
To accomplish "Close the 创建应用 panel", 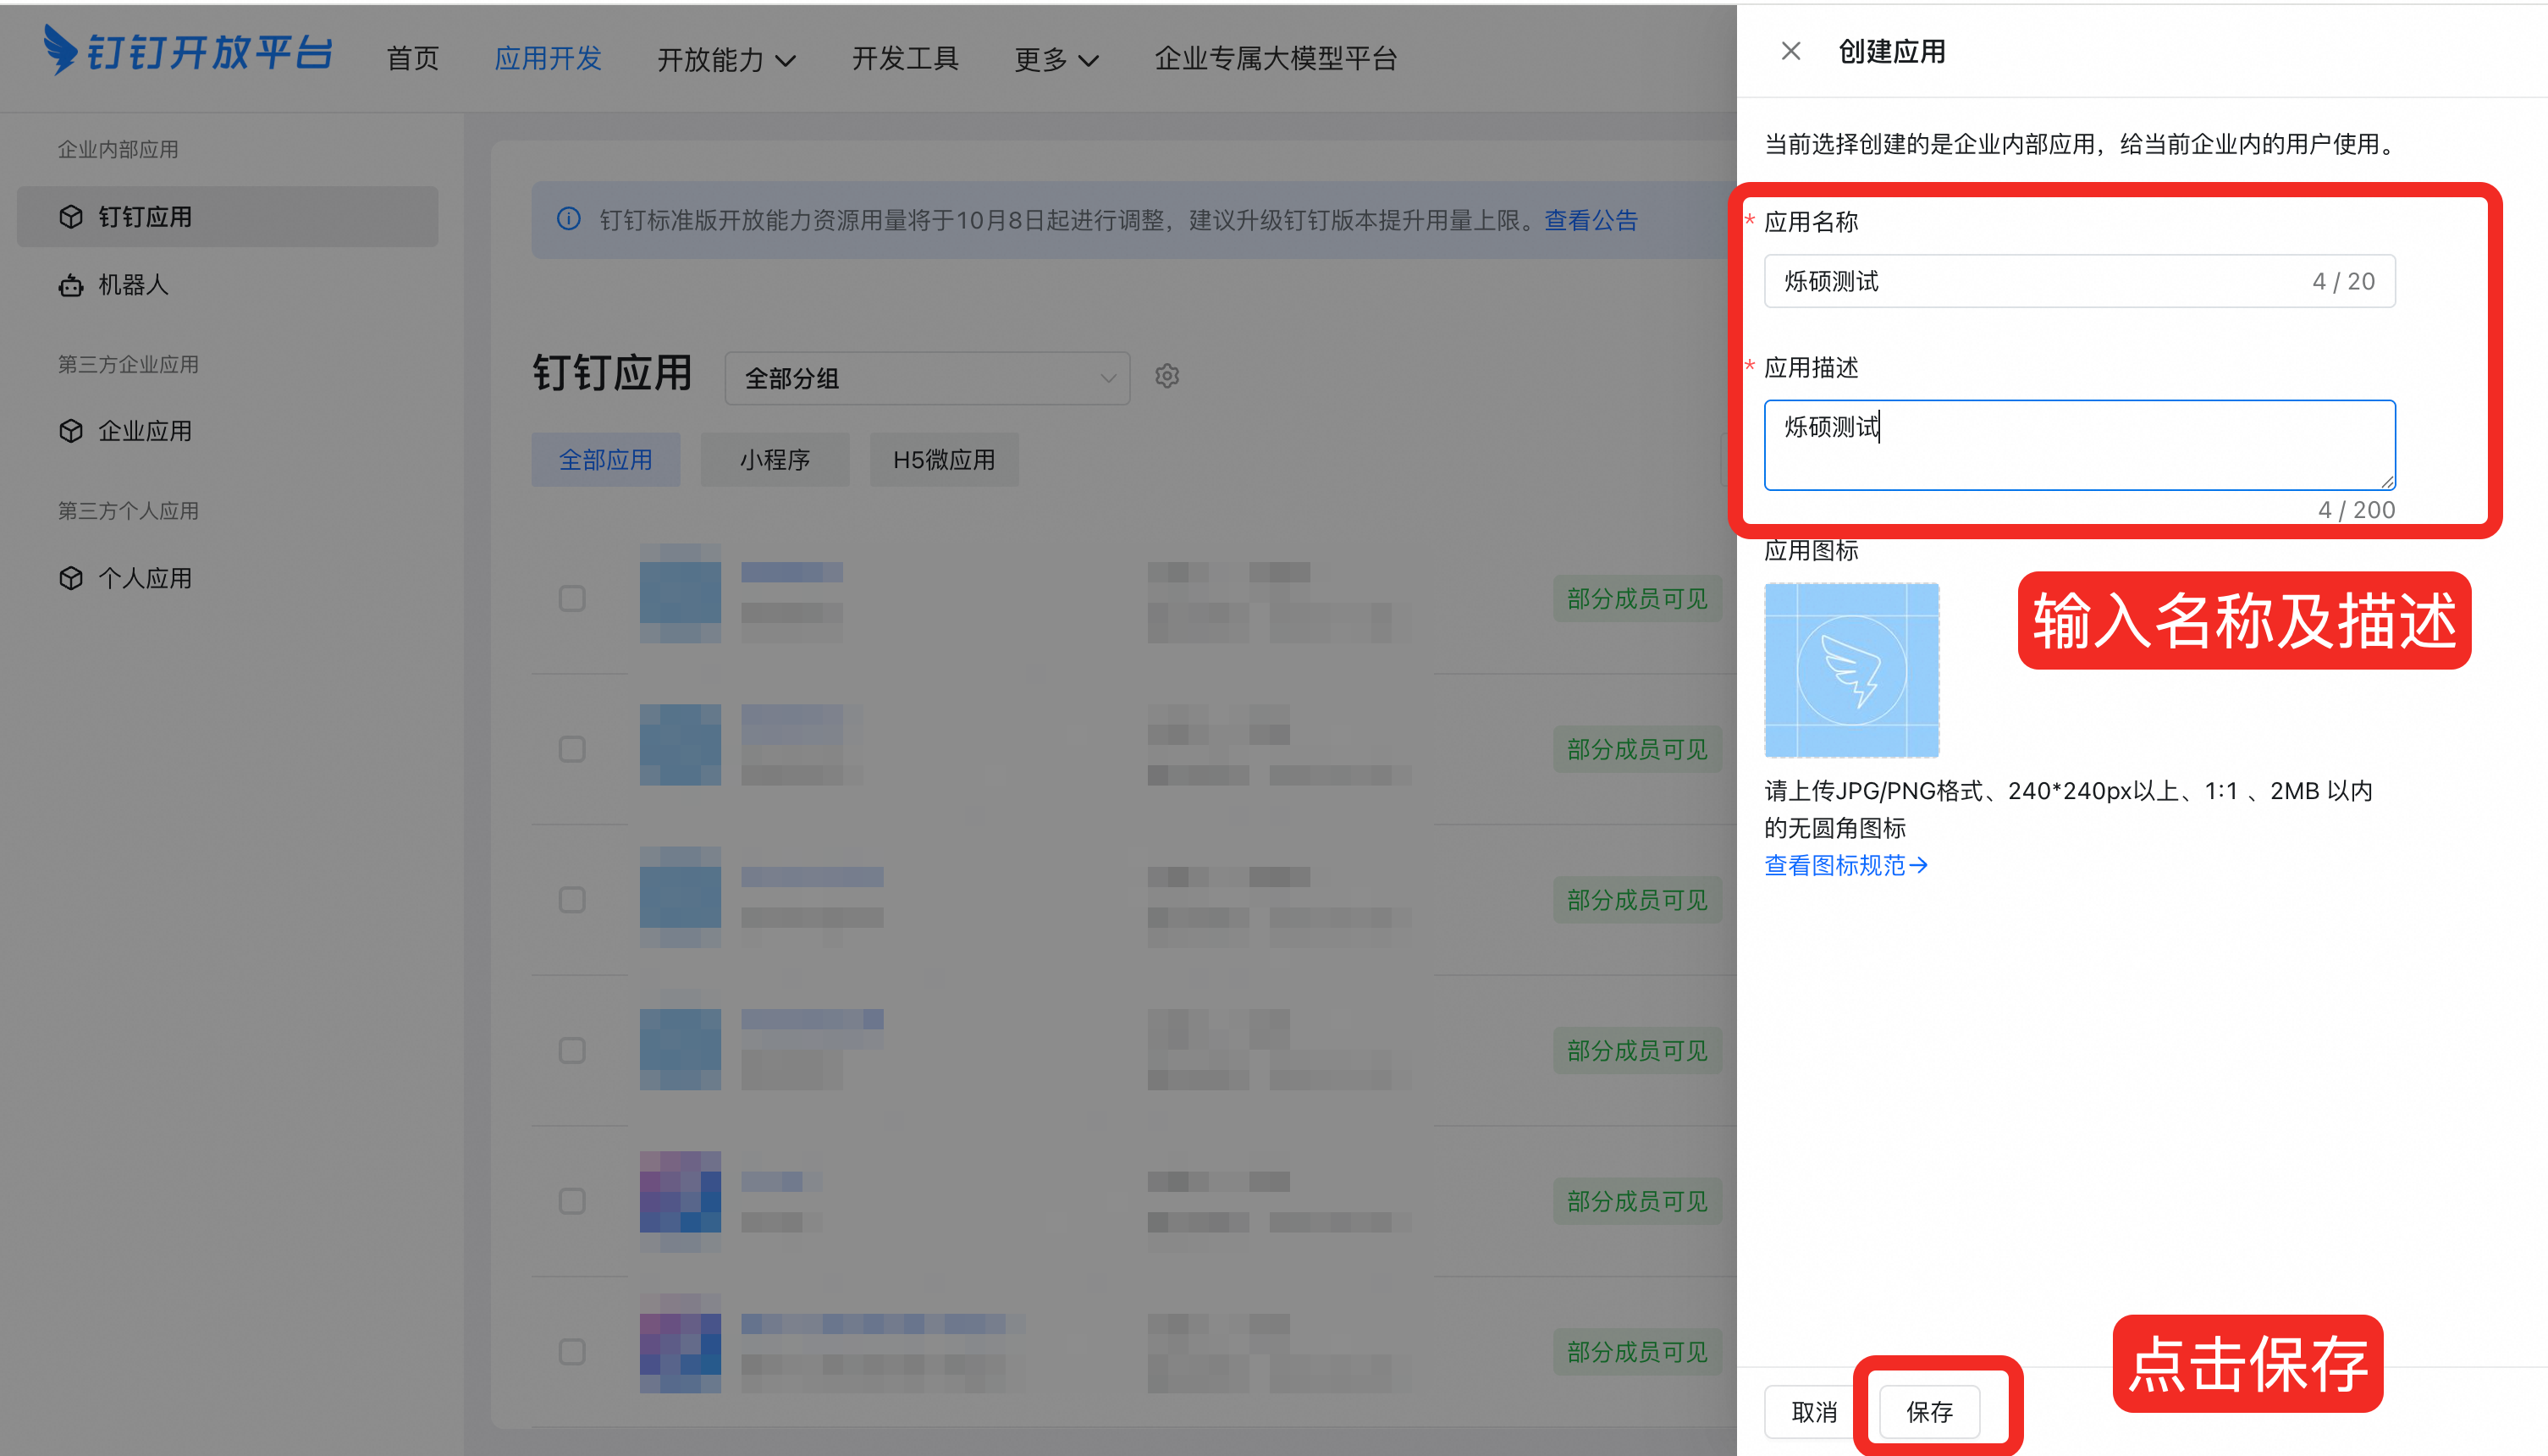I will pyautogui.click(x=1791, y=51).
